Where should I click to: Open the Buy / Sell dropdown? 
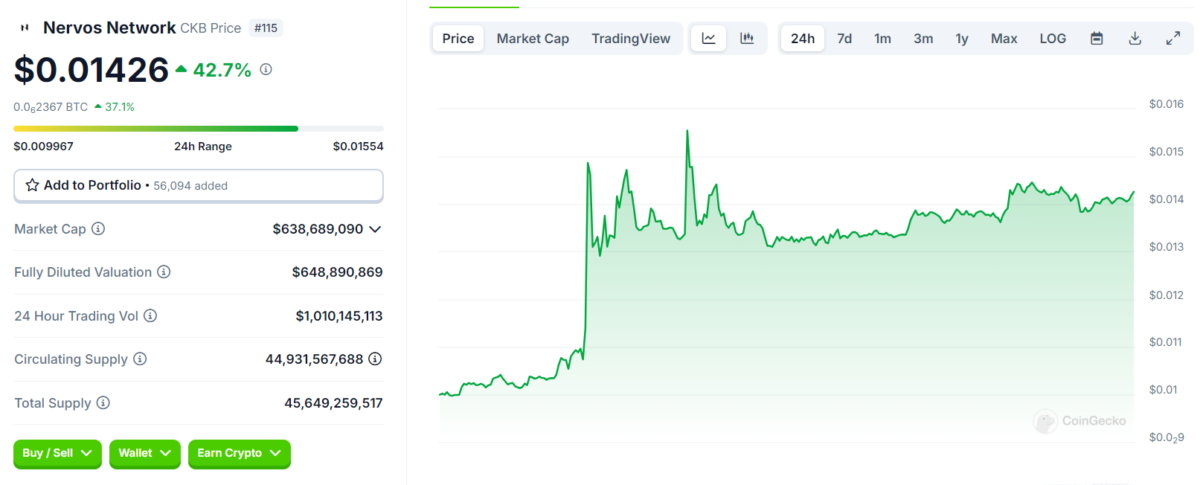[x=57, y=454]
